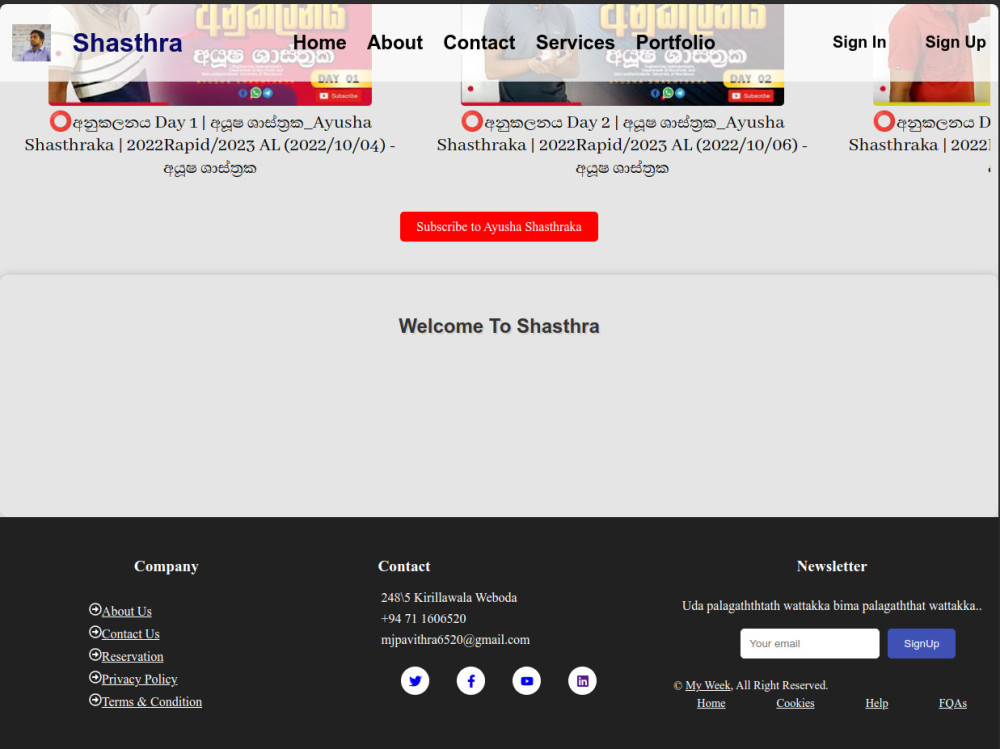Open the Facebook social icon
Image resolution: width=1000 pixels, height=749 pixels.
coord(471,681)
